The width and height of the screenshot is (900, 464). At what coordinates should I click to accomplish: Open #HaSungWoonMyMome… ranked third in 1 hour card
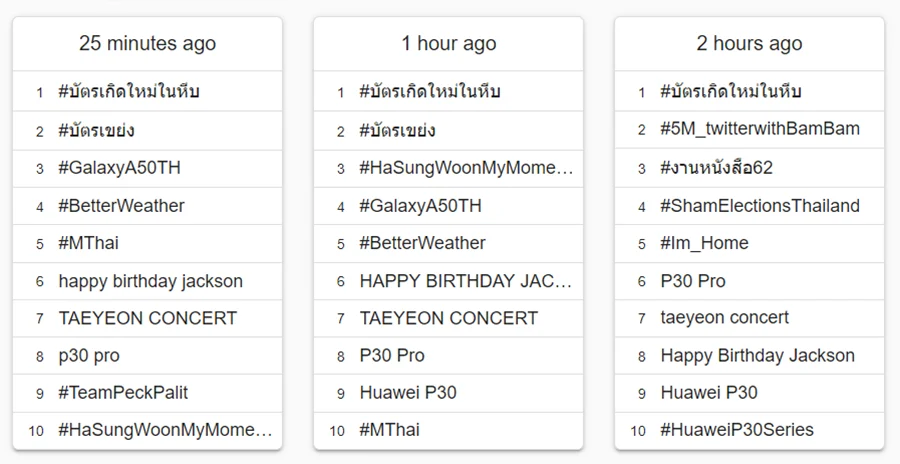[x=466, y=168]
